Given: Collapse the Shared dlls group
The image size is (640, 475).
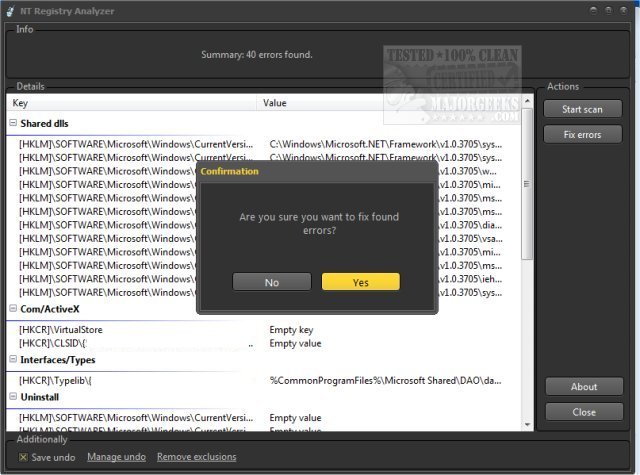Looking at the screenshot, I should pos(13,123).
